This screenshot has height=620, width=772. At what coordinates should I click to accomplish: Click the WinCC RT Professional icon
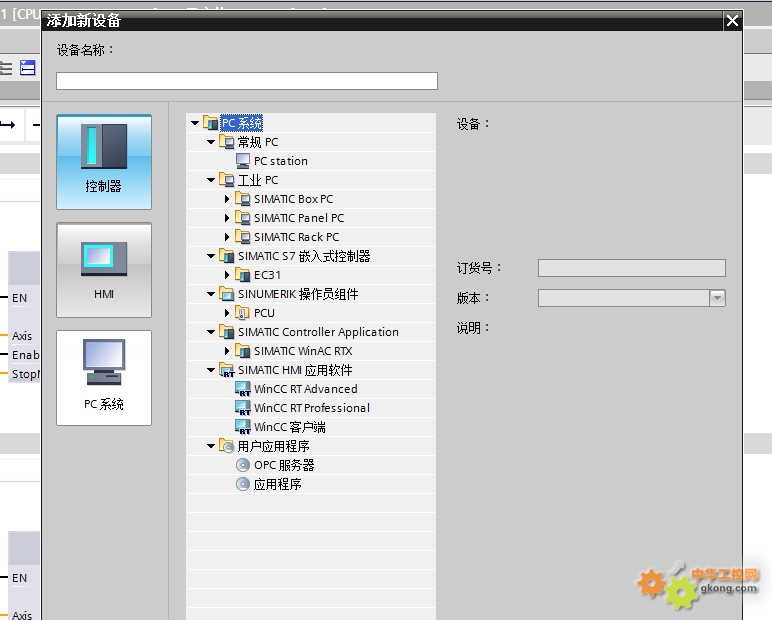(243, 408)
